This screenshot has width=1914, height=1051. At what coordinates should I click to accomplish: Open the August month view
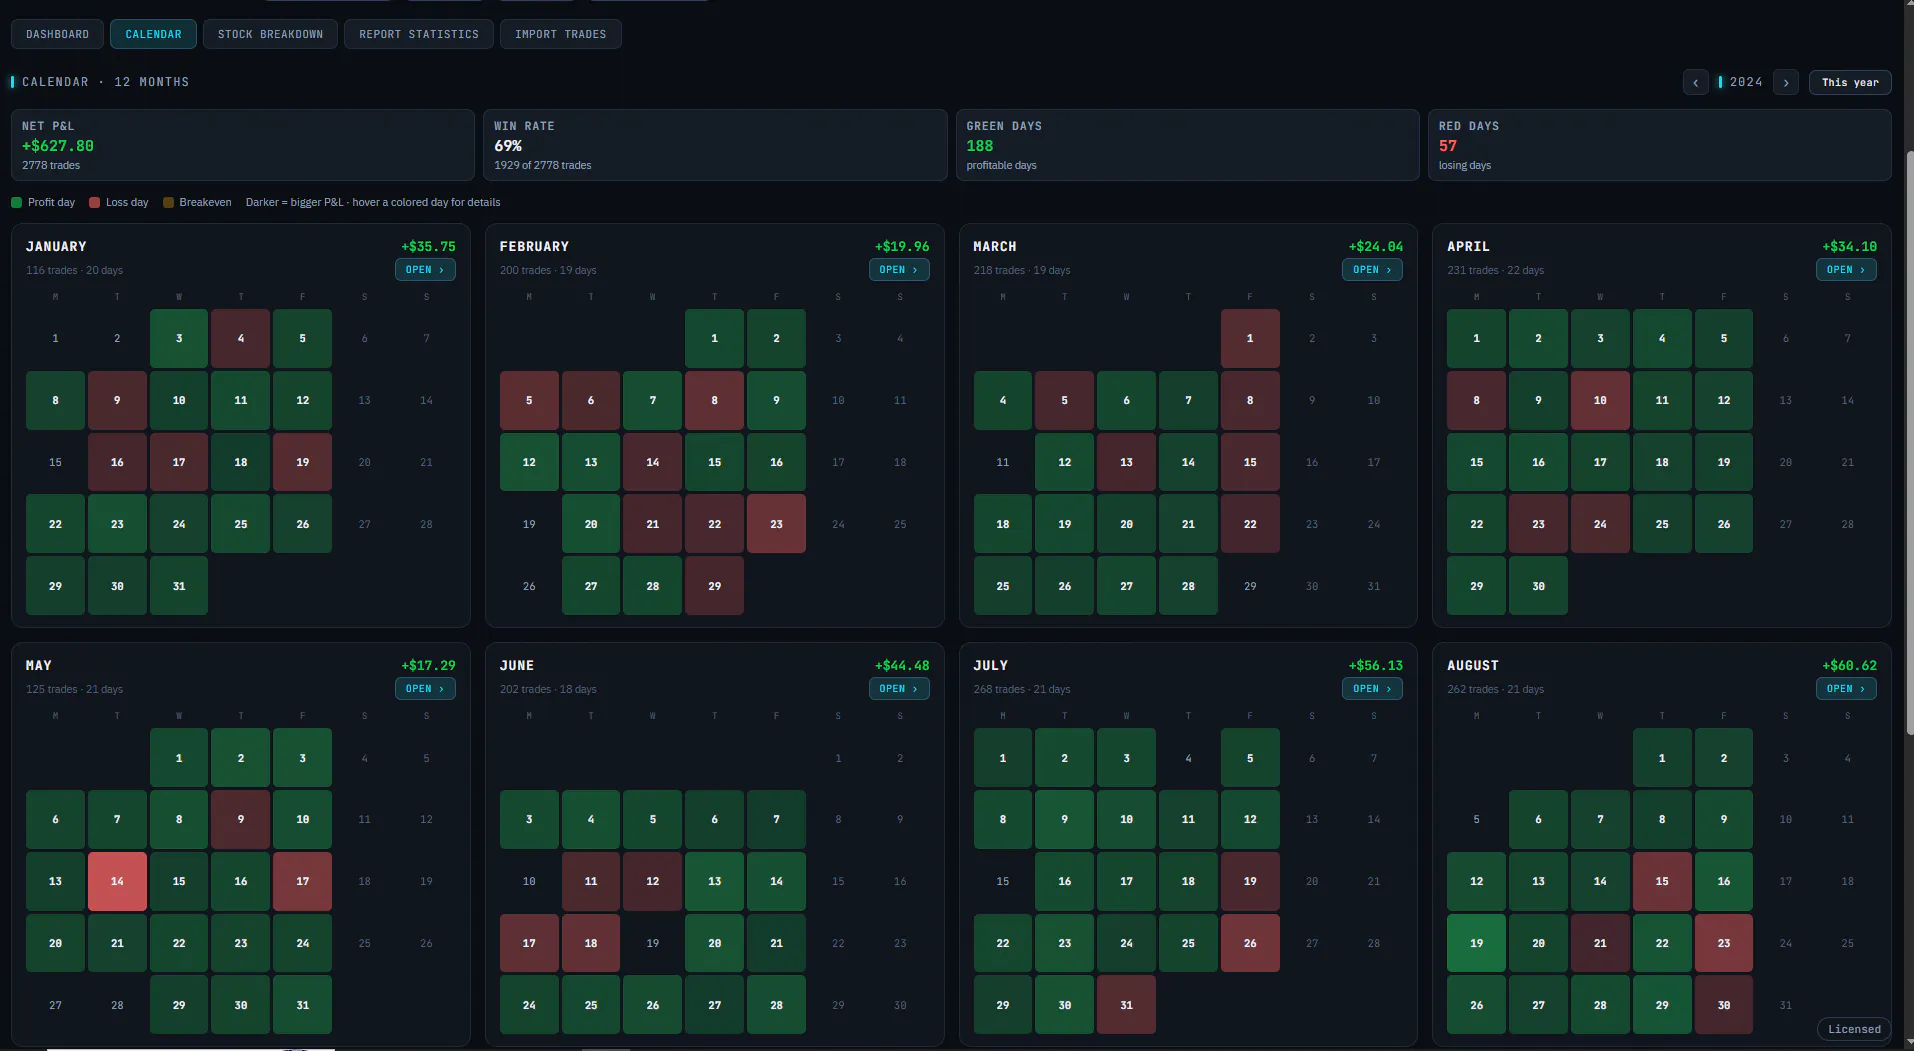tap(1846, 689)
